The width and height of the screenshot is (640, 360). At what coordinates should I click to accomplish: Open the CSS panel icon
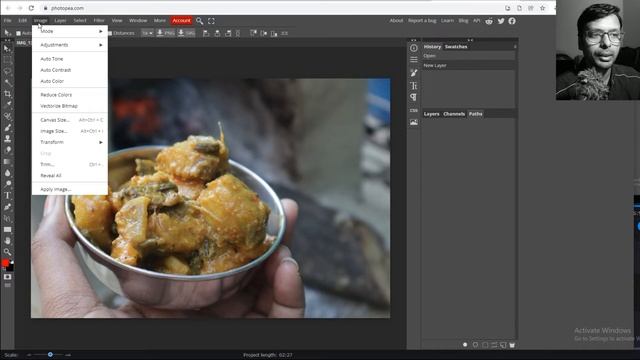pos(413,110)
